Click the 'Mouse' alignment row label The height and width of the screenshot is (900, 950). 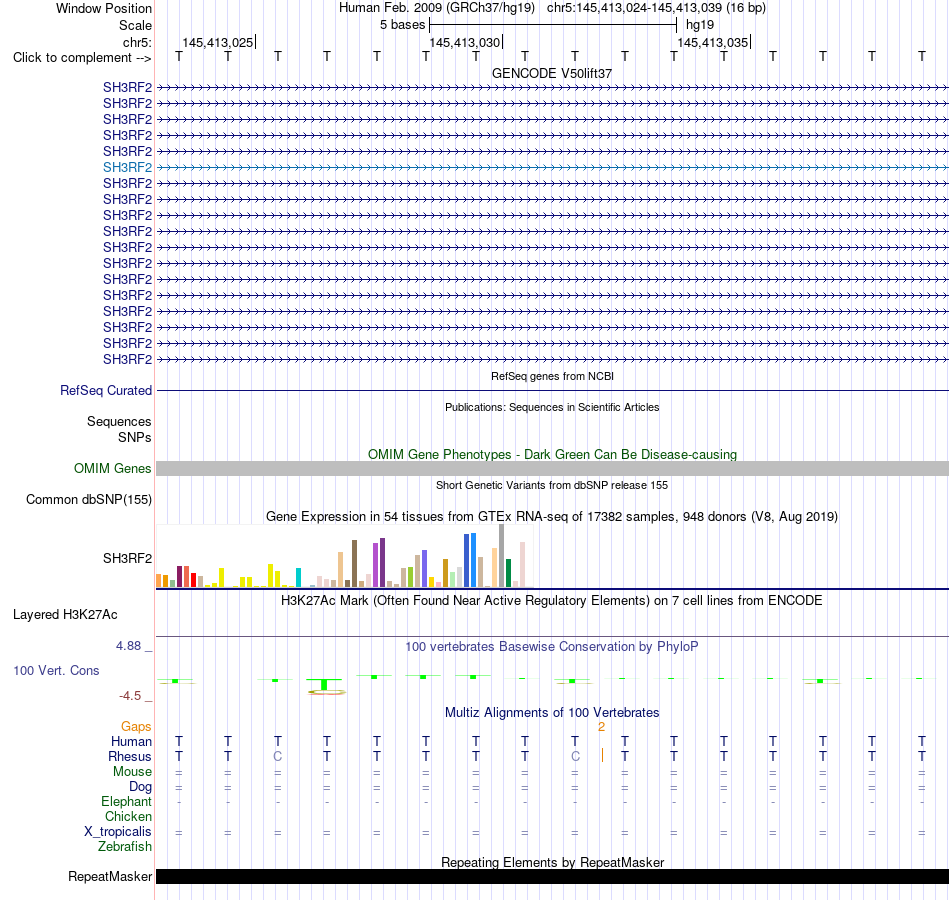(x=132, y=772)
